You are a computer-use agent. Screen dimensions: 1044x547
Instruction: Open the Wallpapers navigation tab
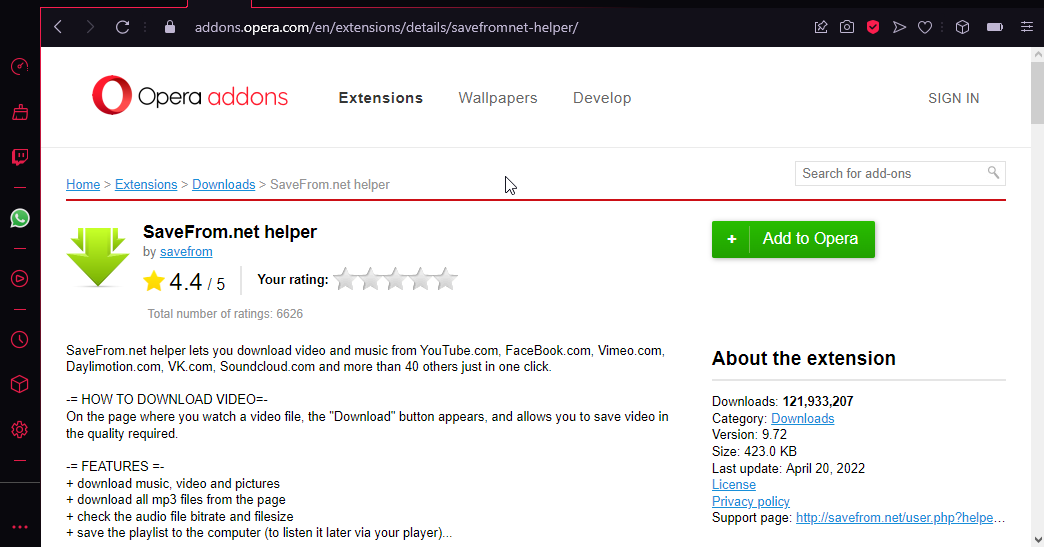pyautogui.click(x=498, y=98)
